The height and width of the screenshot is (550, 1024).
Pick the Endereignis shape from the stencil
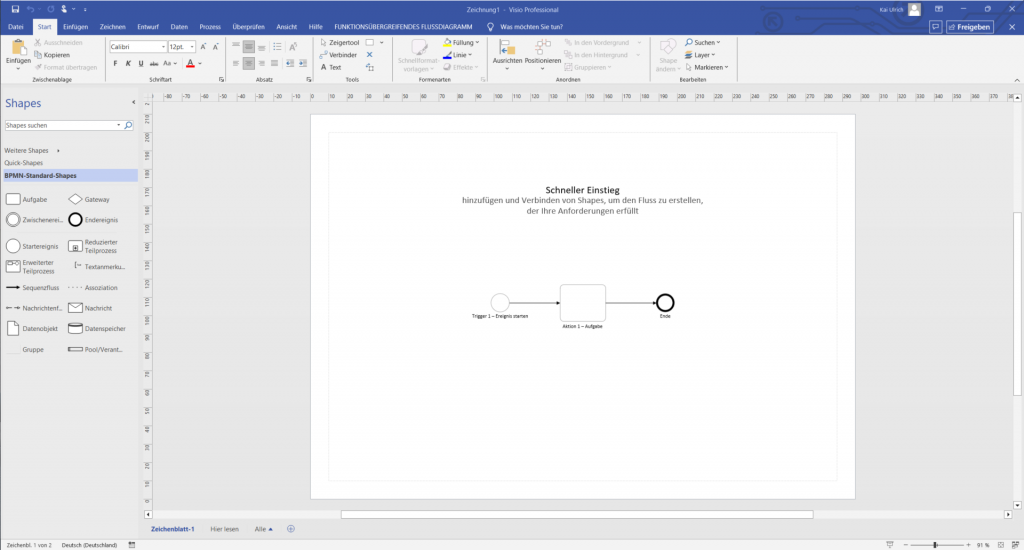[75, 219]
